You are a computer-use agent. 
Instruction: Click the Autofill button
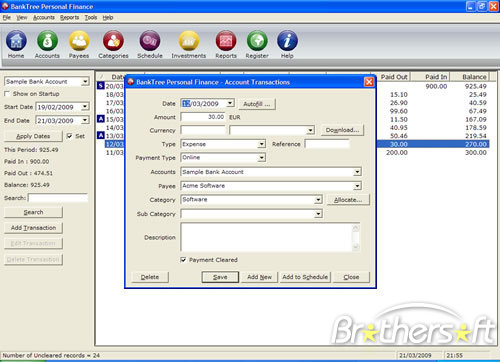click(x=257, y=104)
